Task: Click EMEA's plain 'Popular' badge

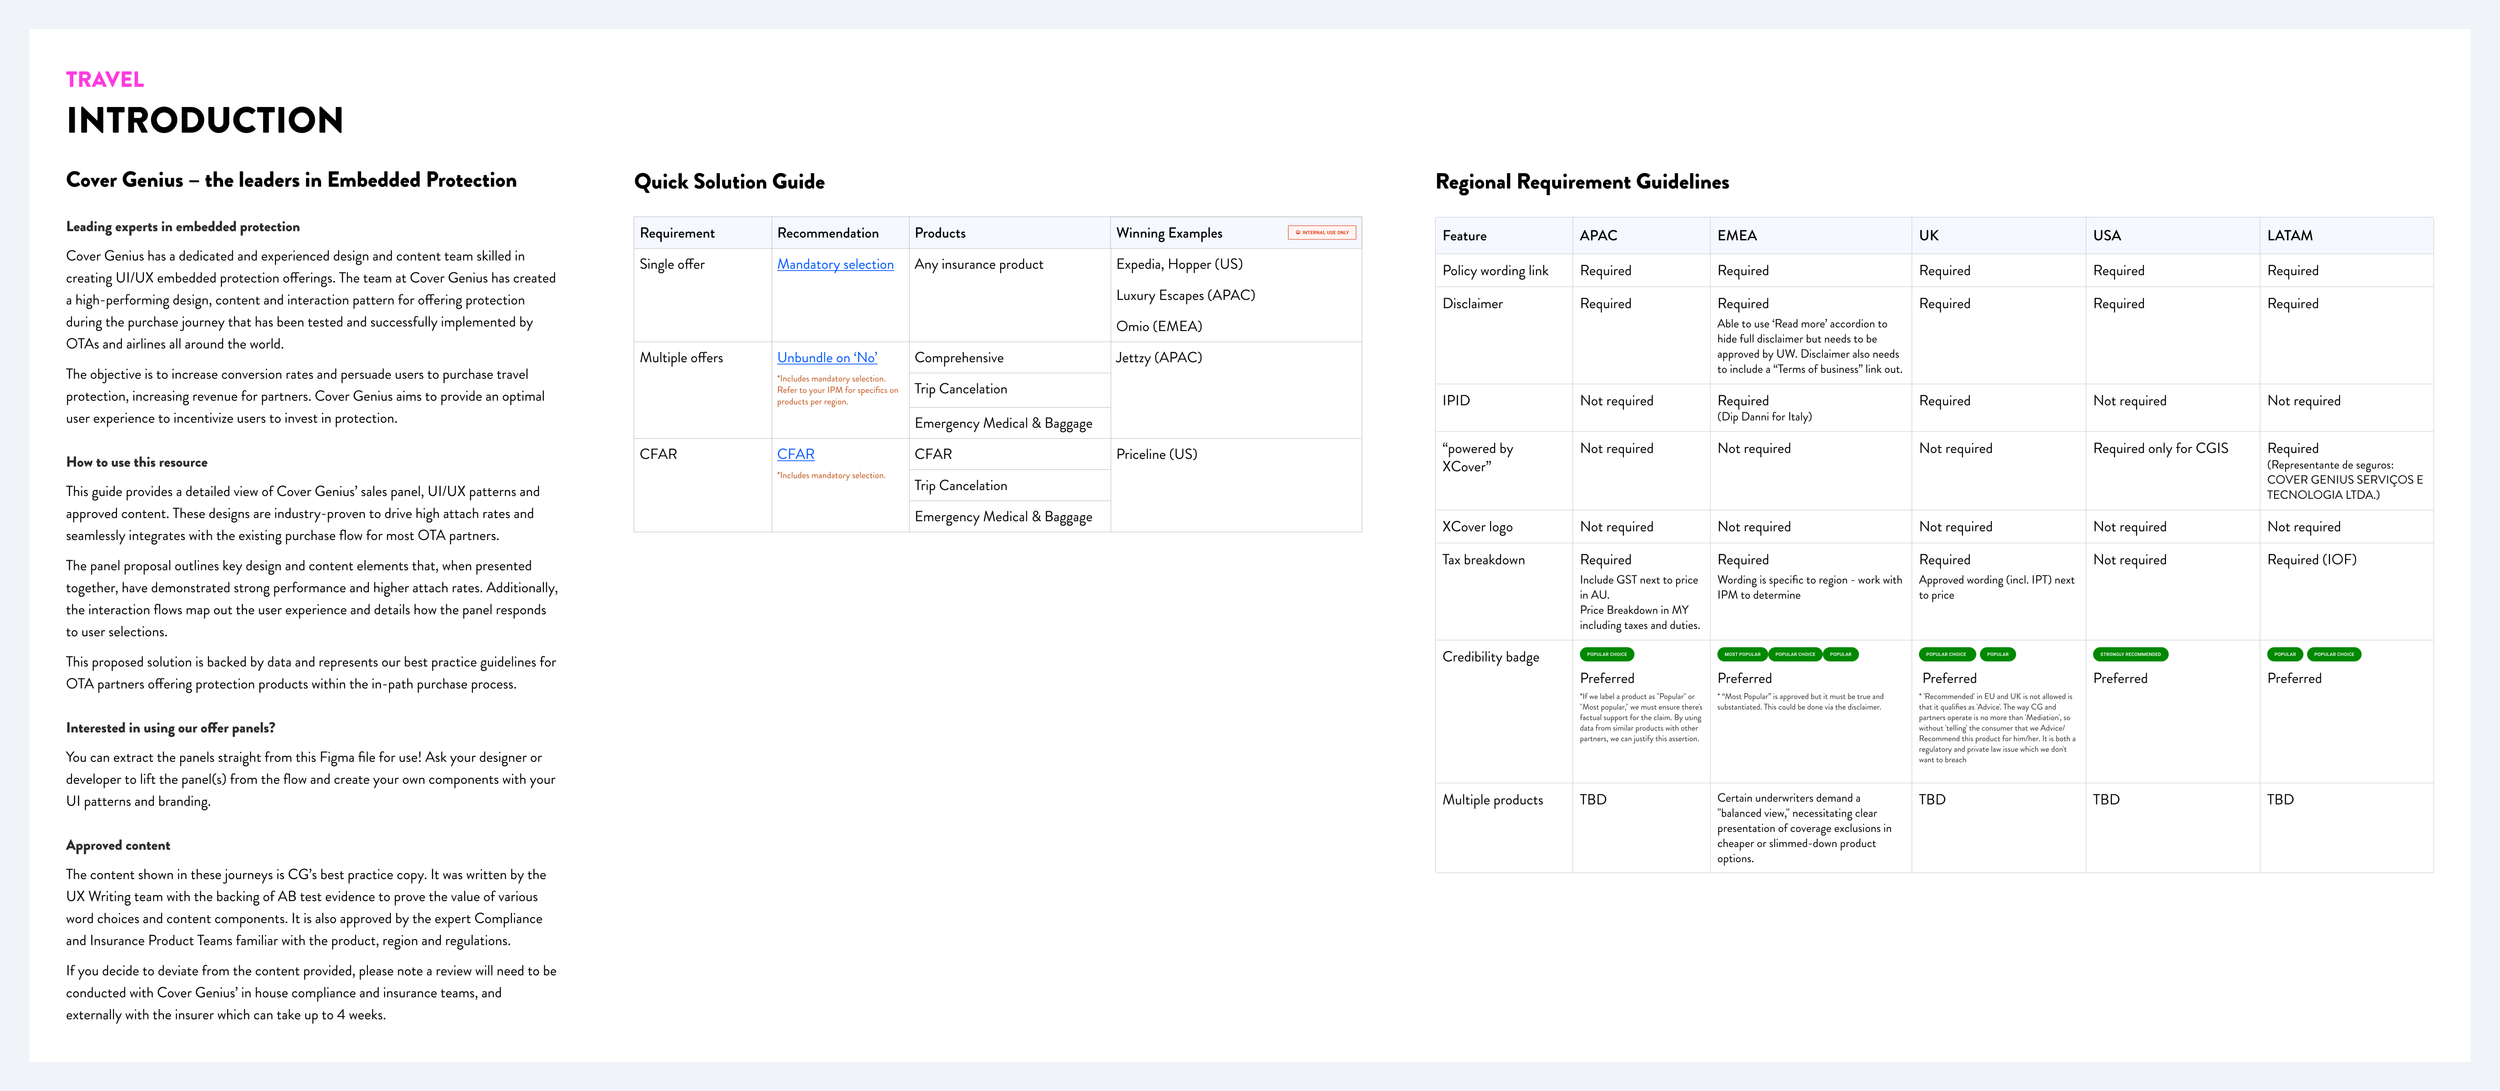Action: [x=1841, y=655]
